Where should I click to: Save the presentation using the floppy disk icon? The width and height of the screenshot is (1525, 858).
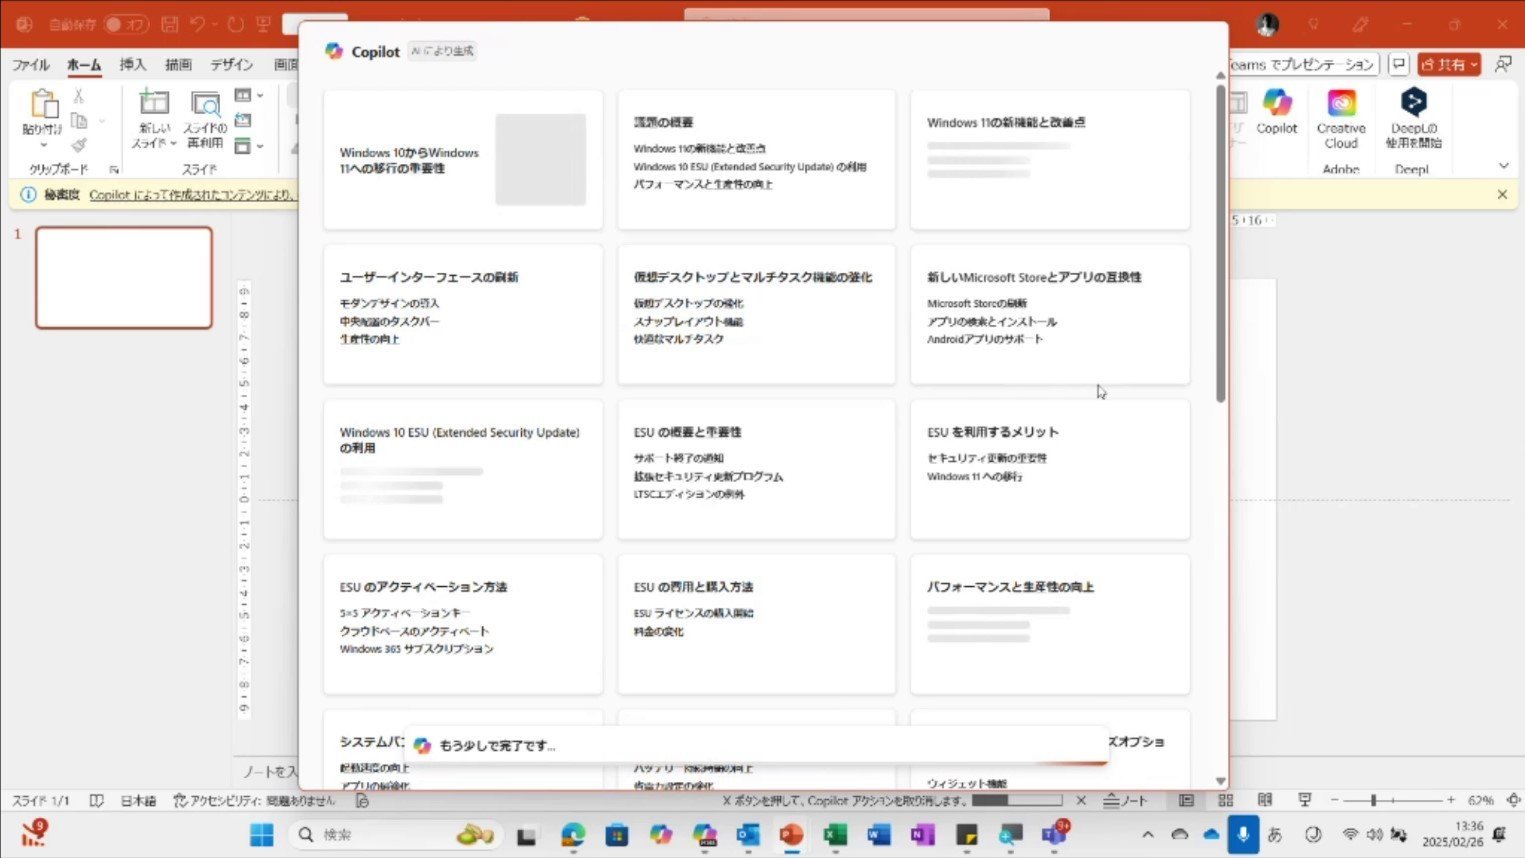click(170, 24)
